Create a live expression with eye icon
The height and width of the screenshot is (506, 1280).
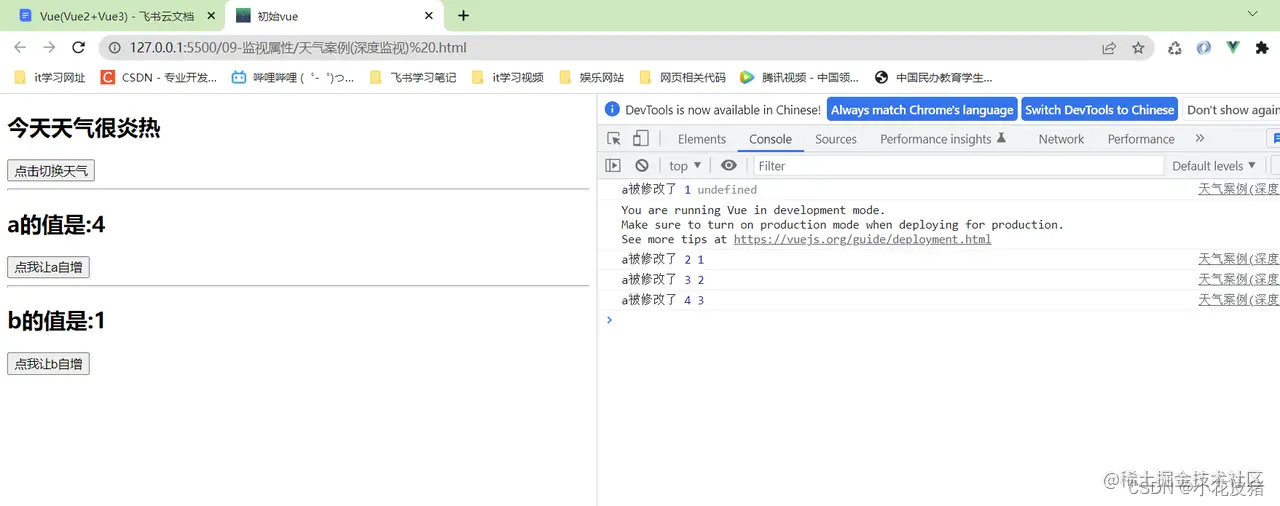pos(729,166)
